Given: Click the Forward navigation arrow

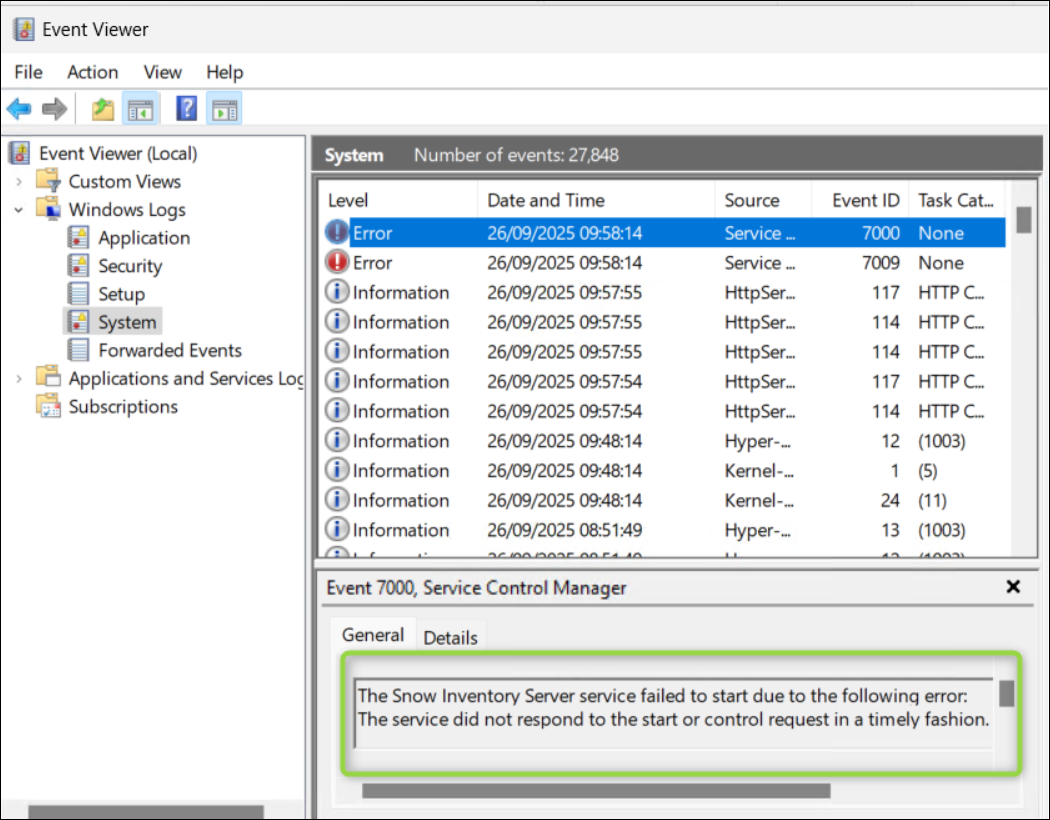Looking at the screenshot, I should pos(54,108).
